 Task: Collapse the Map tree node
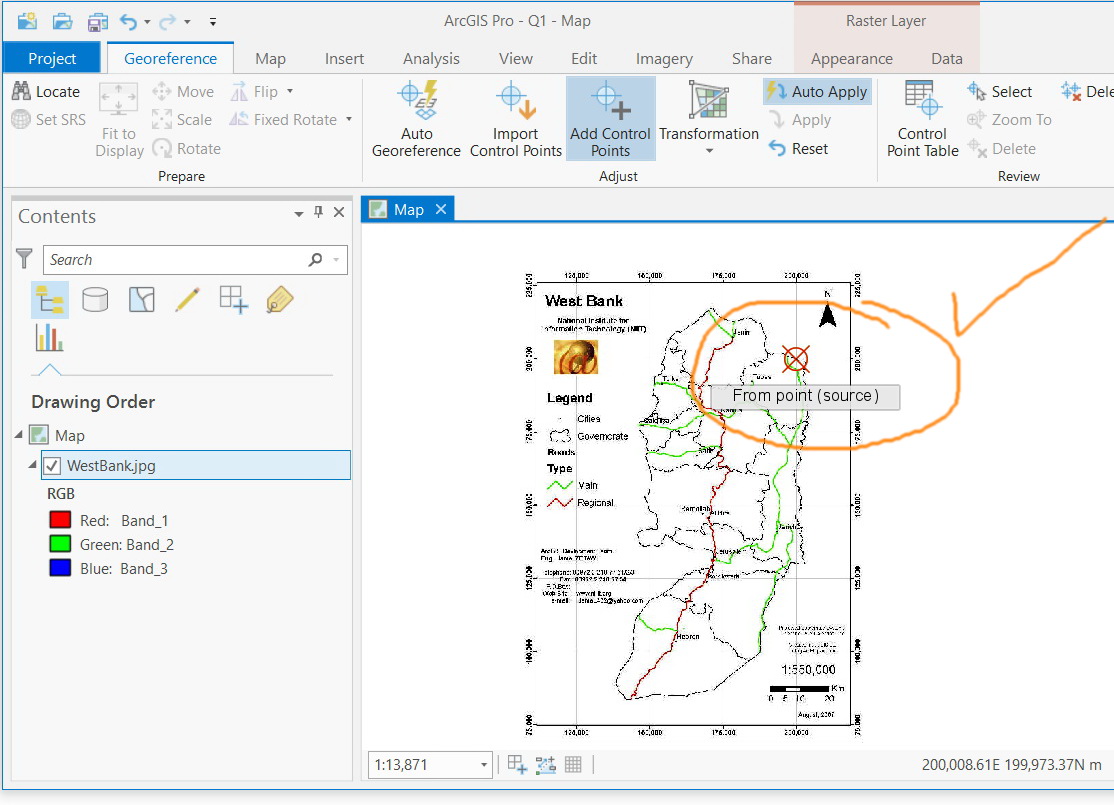coord(19,435)
